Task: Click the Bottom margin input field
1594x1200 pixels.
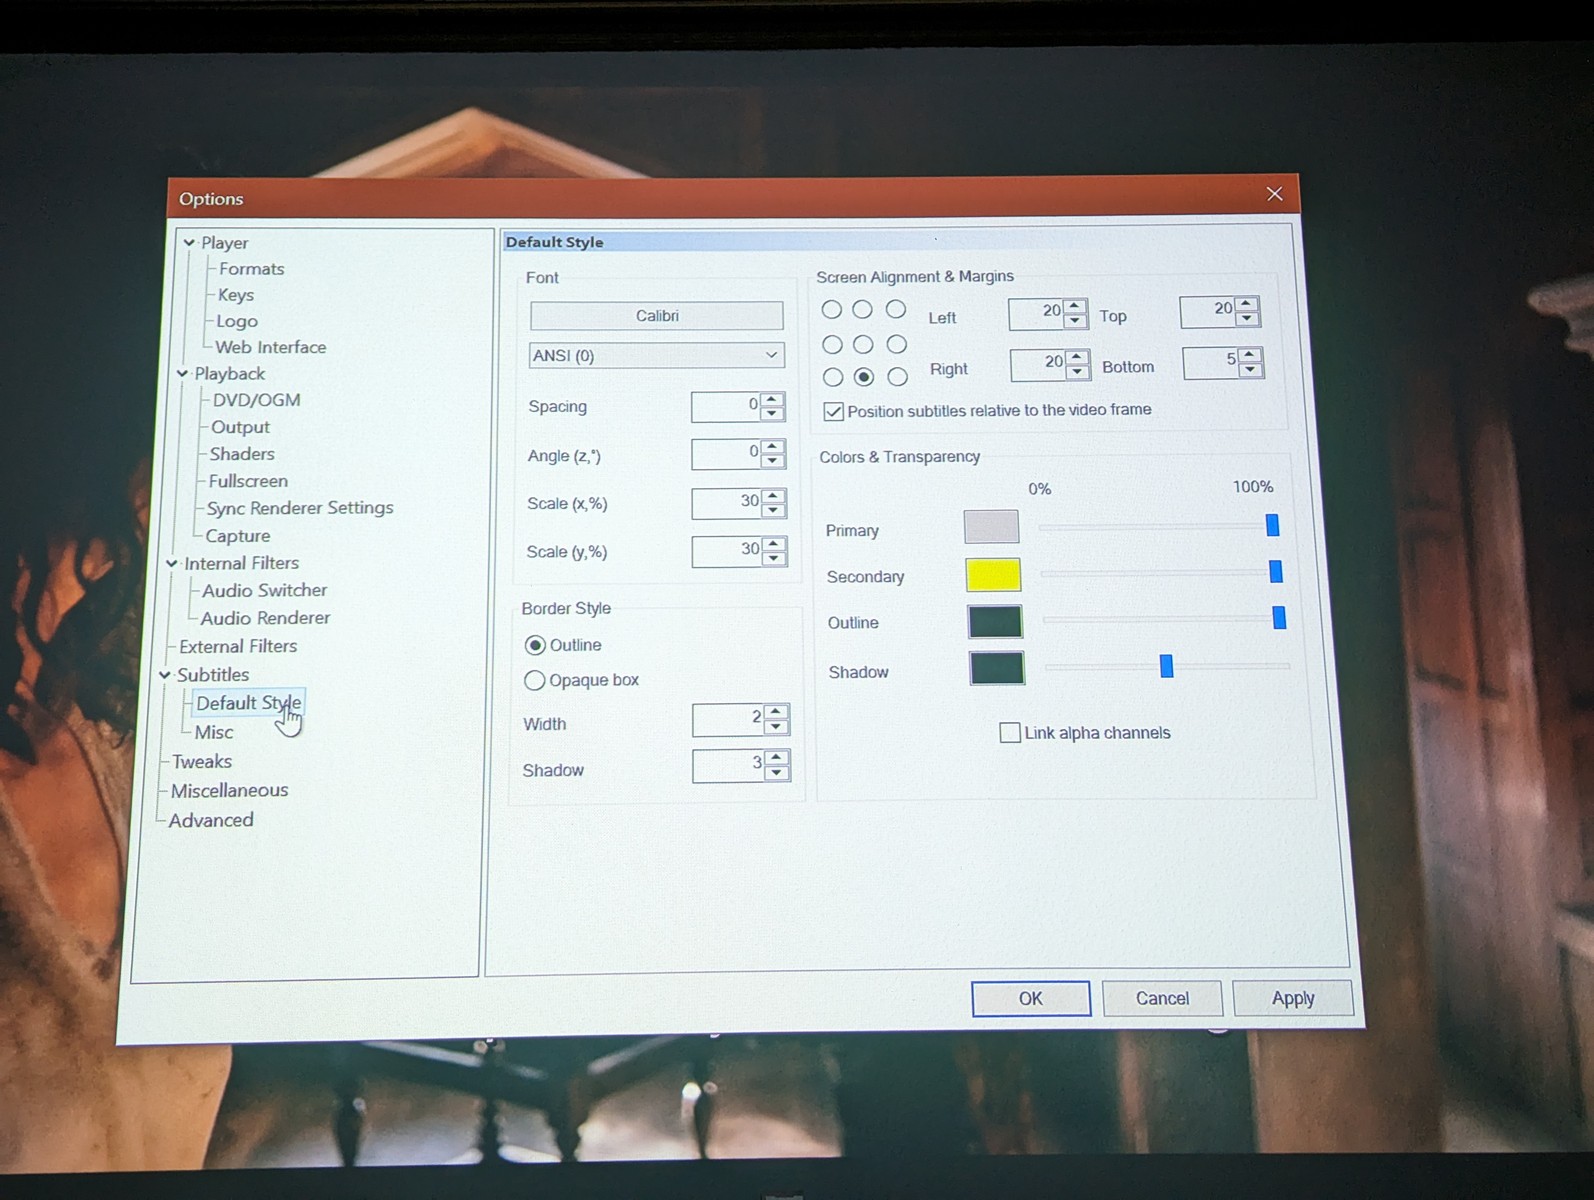Action: (x=1212, y=363)
